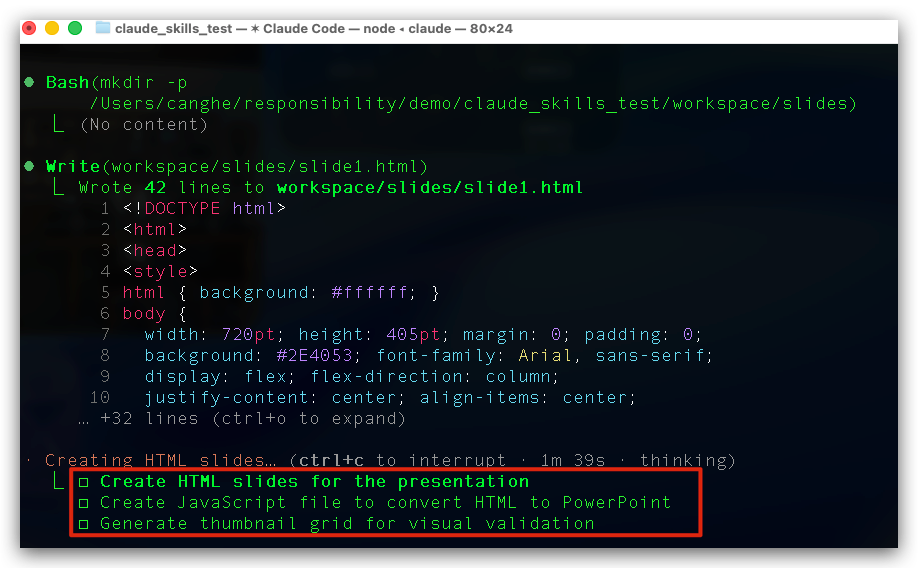This screenshot has width=918, height=568.
Task: Click the "(No content)" Bash output line
Action: (143, 124)
